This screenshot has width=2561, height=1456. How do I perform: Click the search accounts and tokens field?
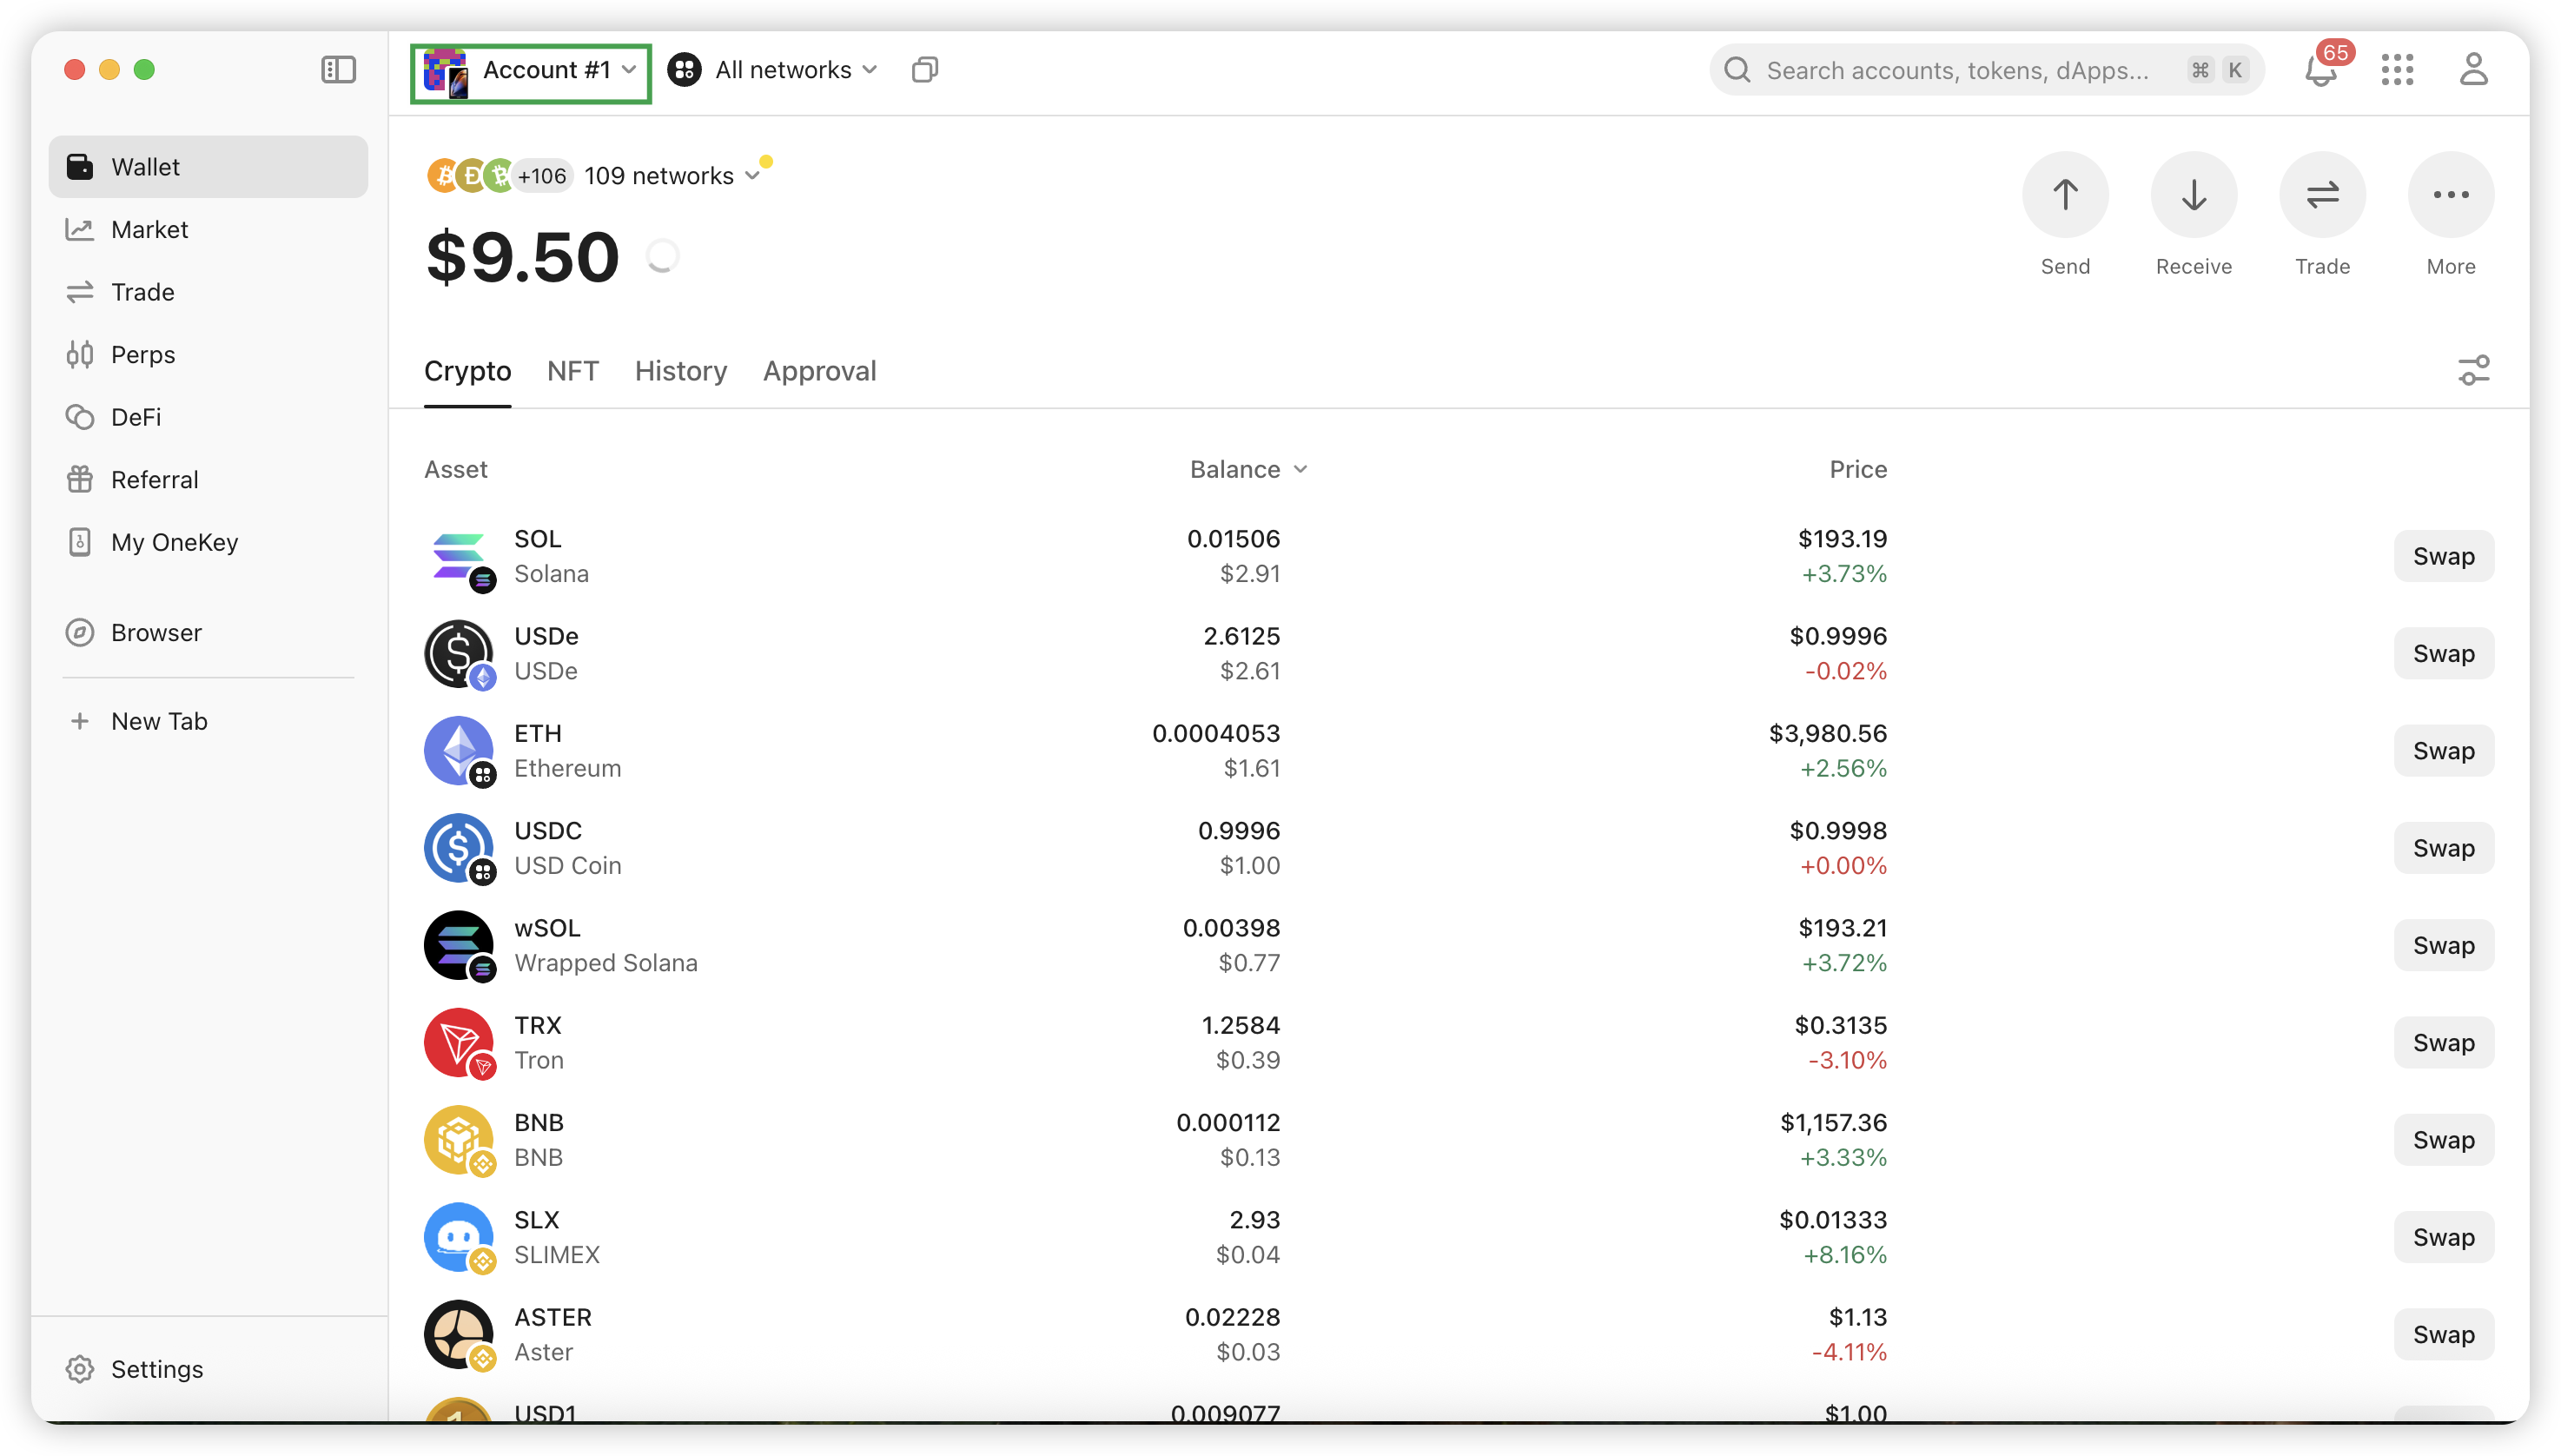tap(1986, 70)
